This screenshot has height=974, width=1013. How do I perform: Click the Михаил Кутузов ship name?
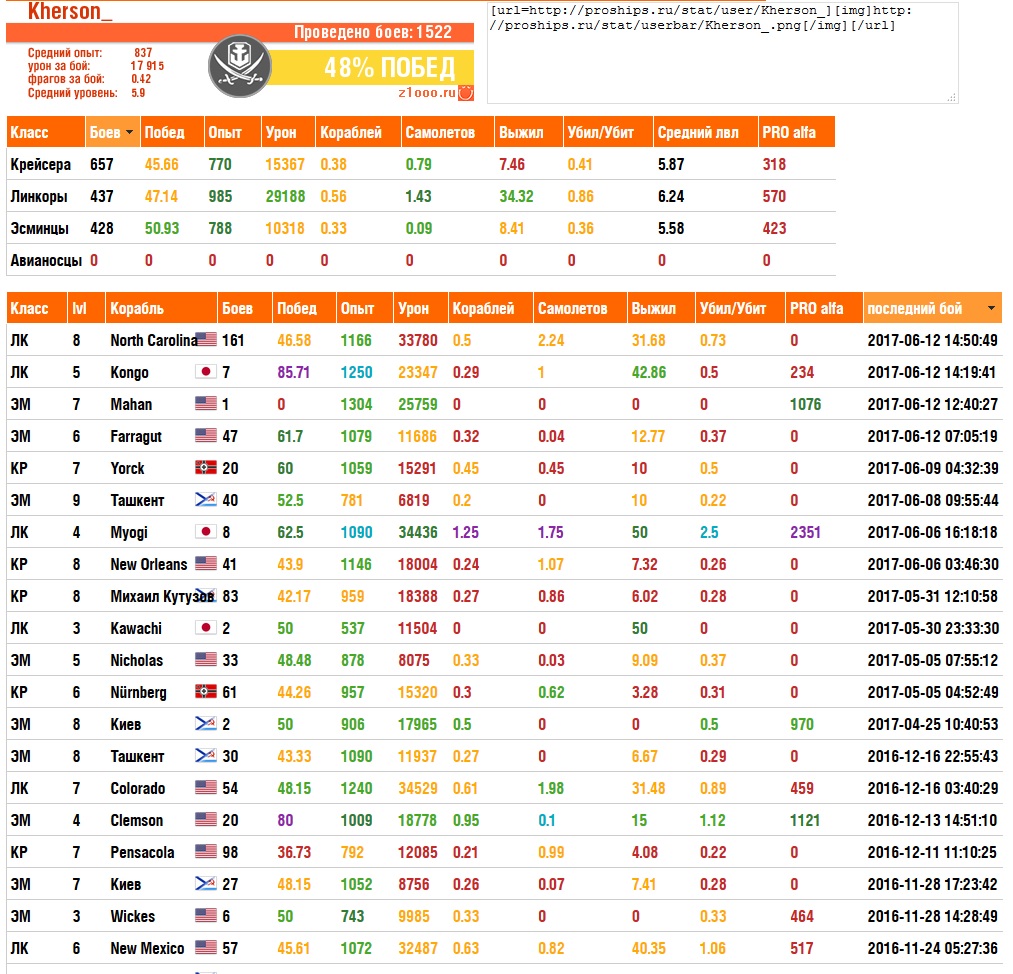(162, 596)
